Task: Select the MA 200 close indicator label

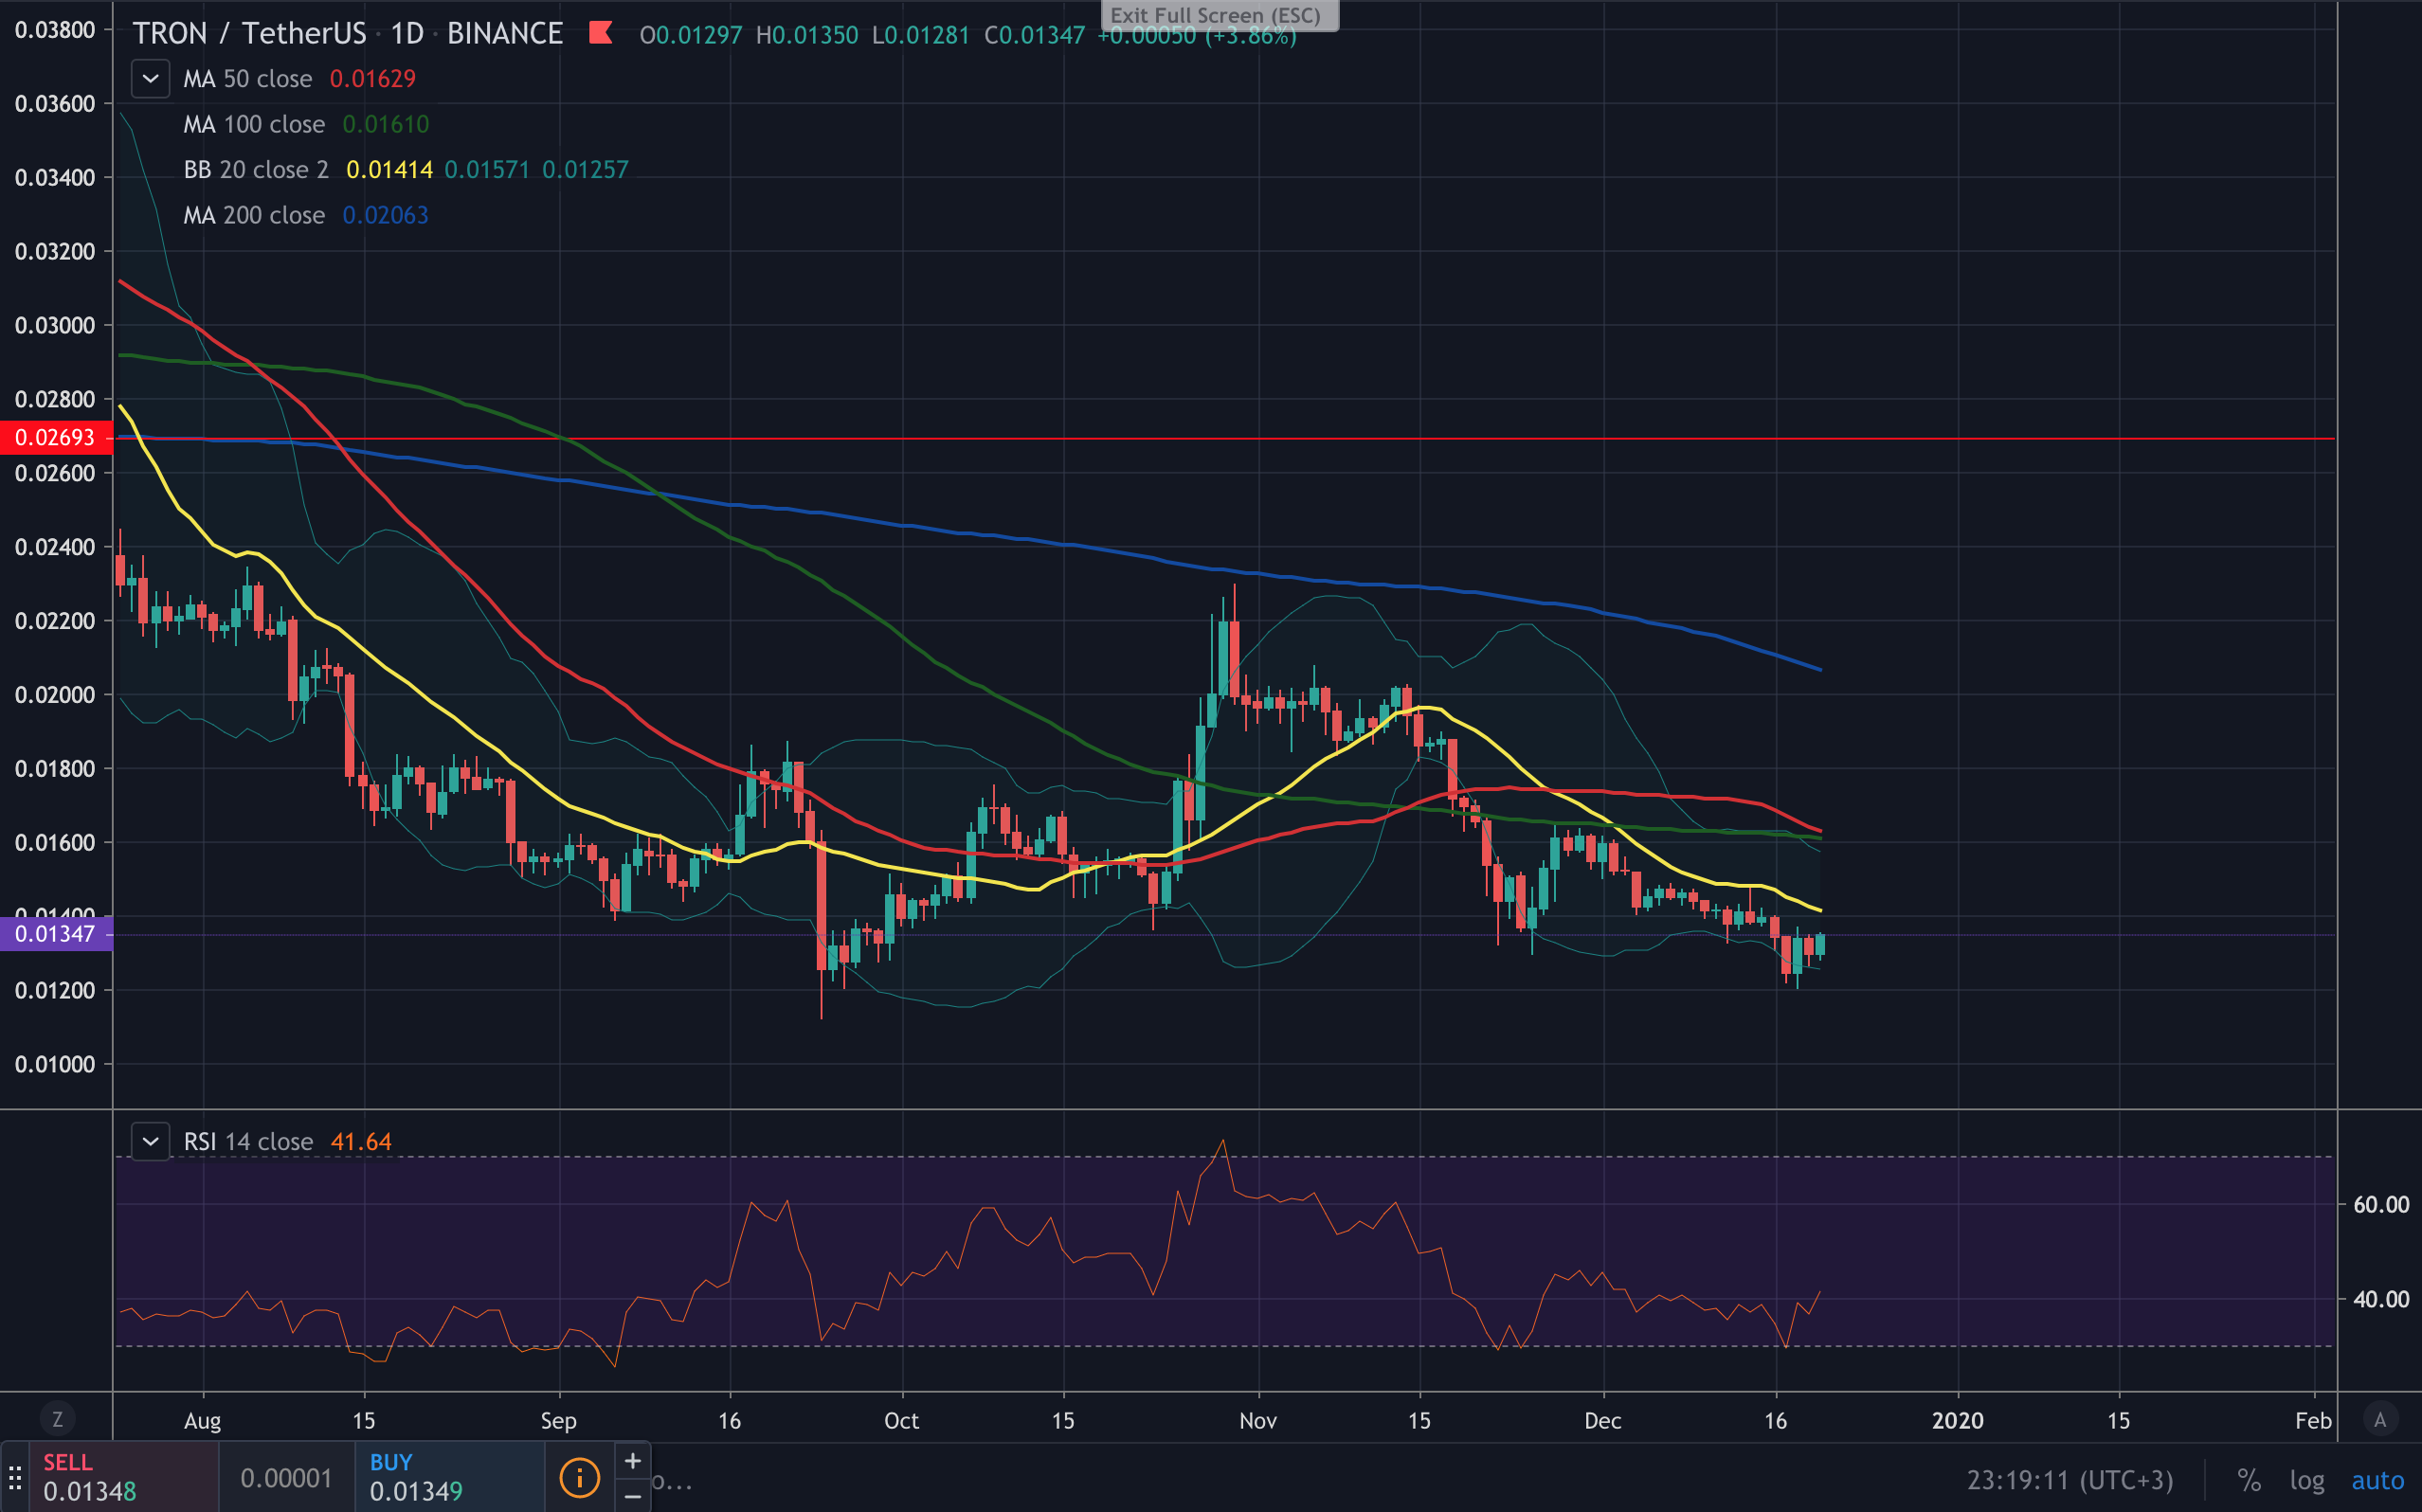Action: coord(254,215)
